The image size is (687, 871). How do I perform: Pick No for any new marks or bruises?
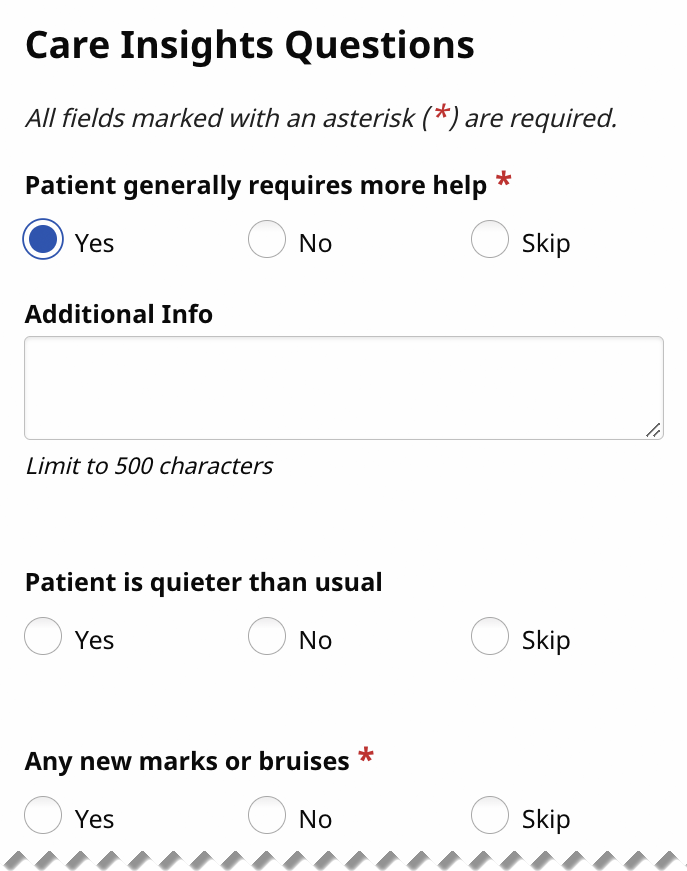(267, 817)
